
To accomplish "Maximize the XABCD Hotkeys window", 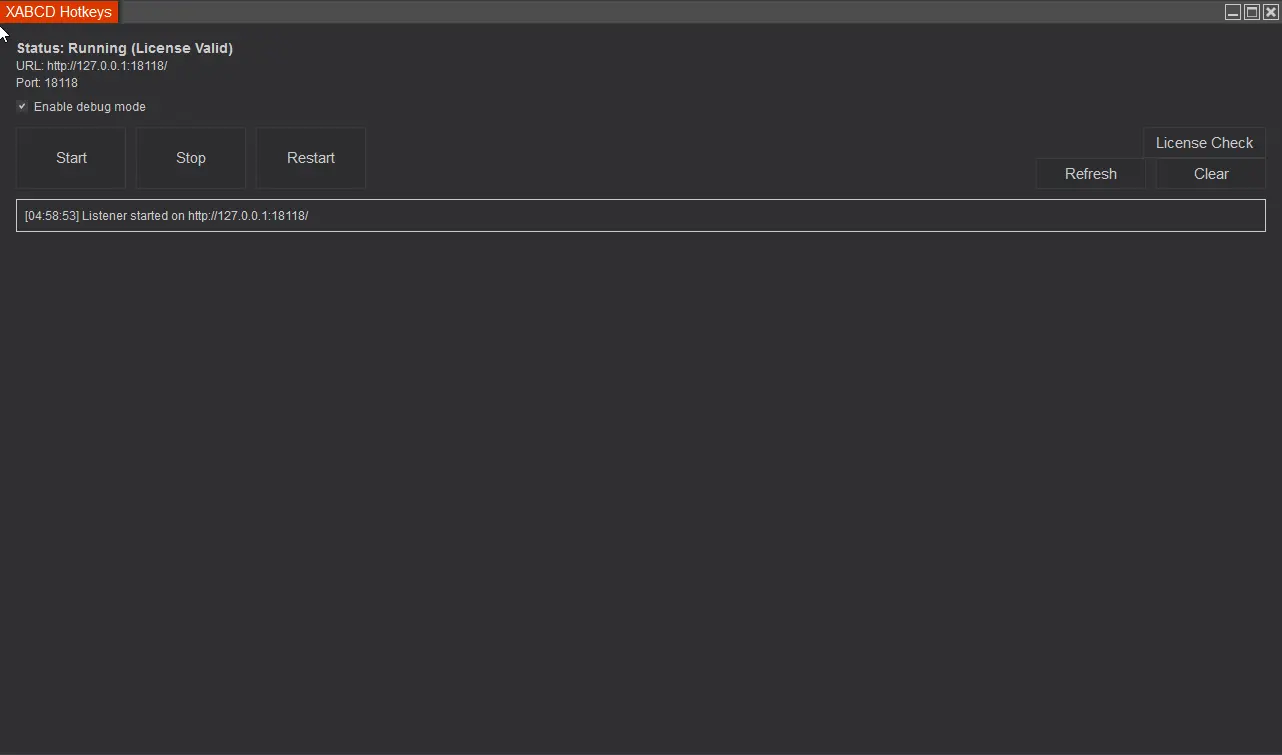I will click(x=1252, y=12).
